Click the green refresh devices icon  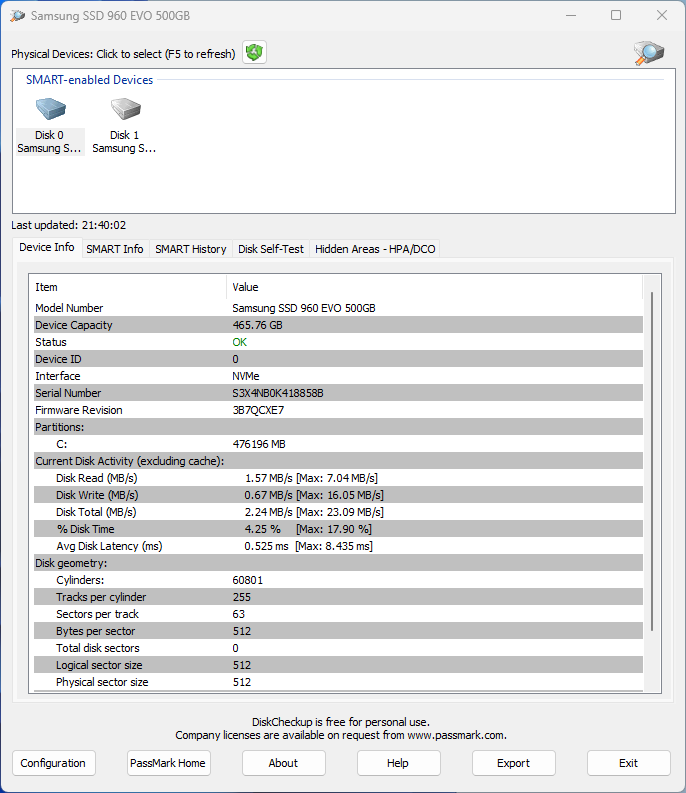coord(254,53)
